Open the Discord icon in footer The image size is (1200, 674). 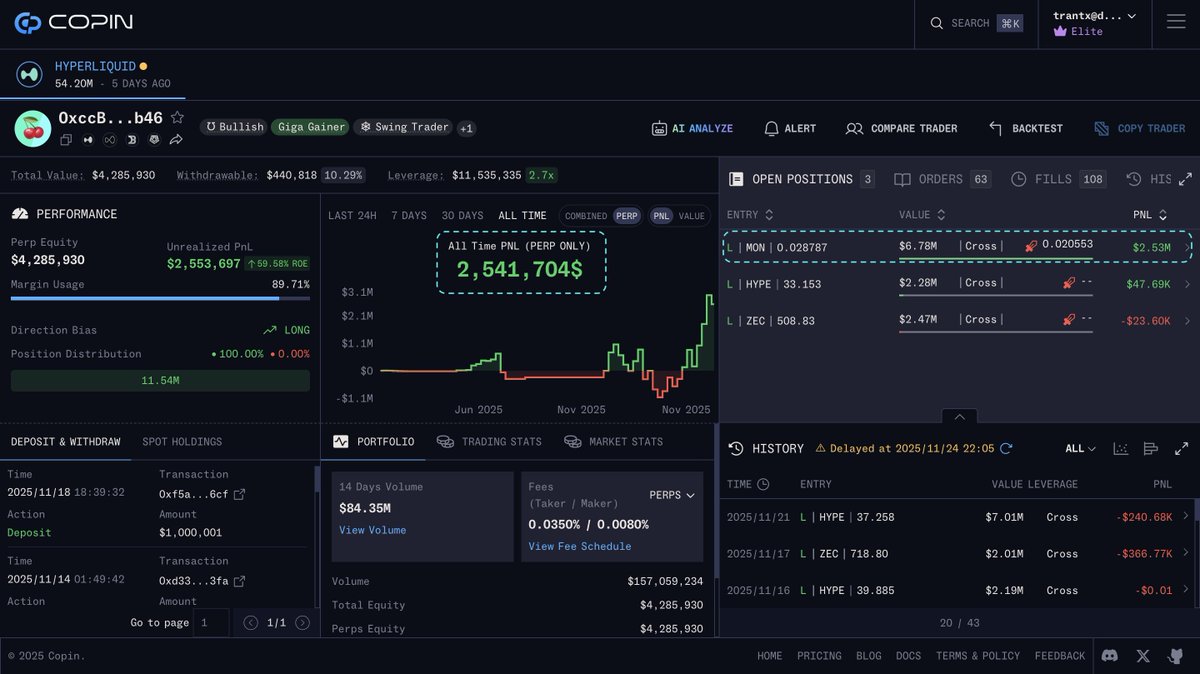point(1109,656)
